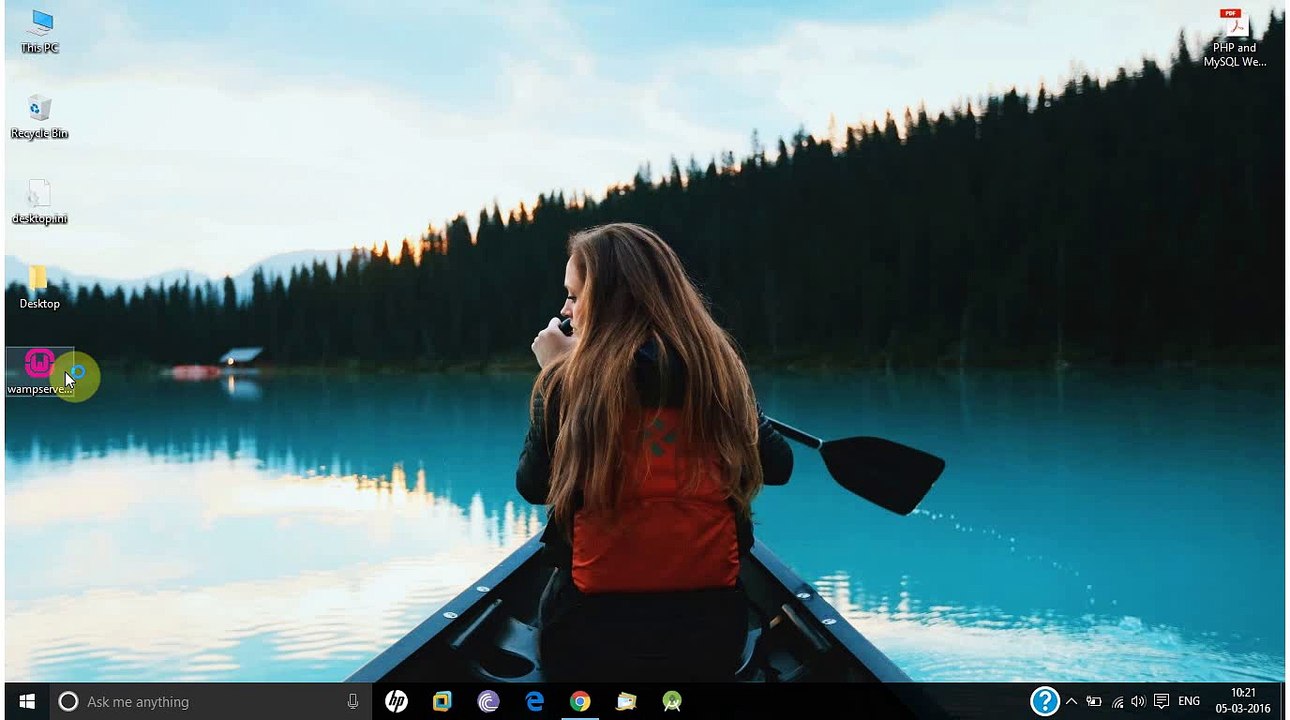Screen dimensions: 1290x720
Task: Open Google Chrome from the taskbar
Action: click(x=580, y=702)
